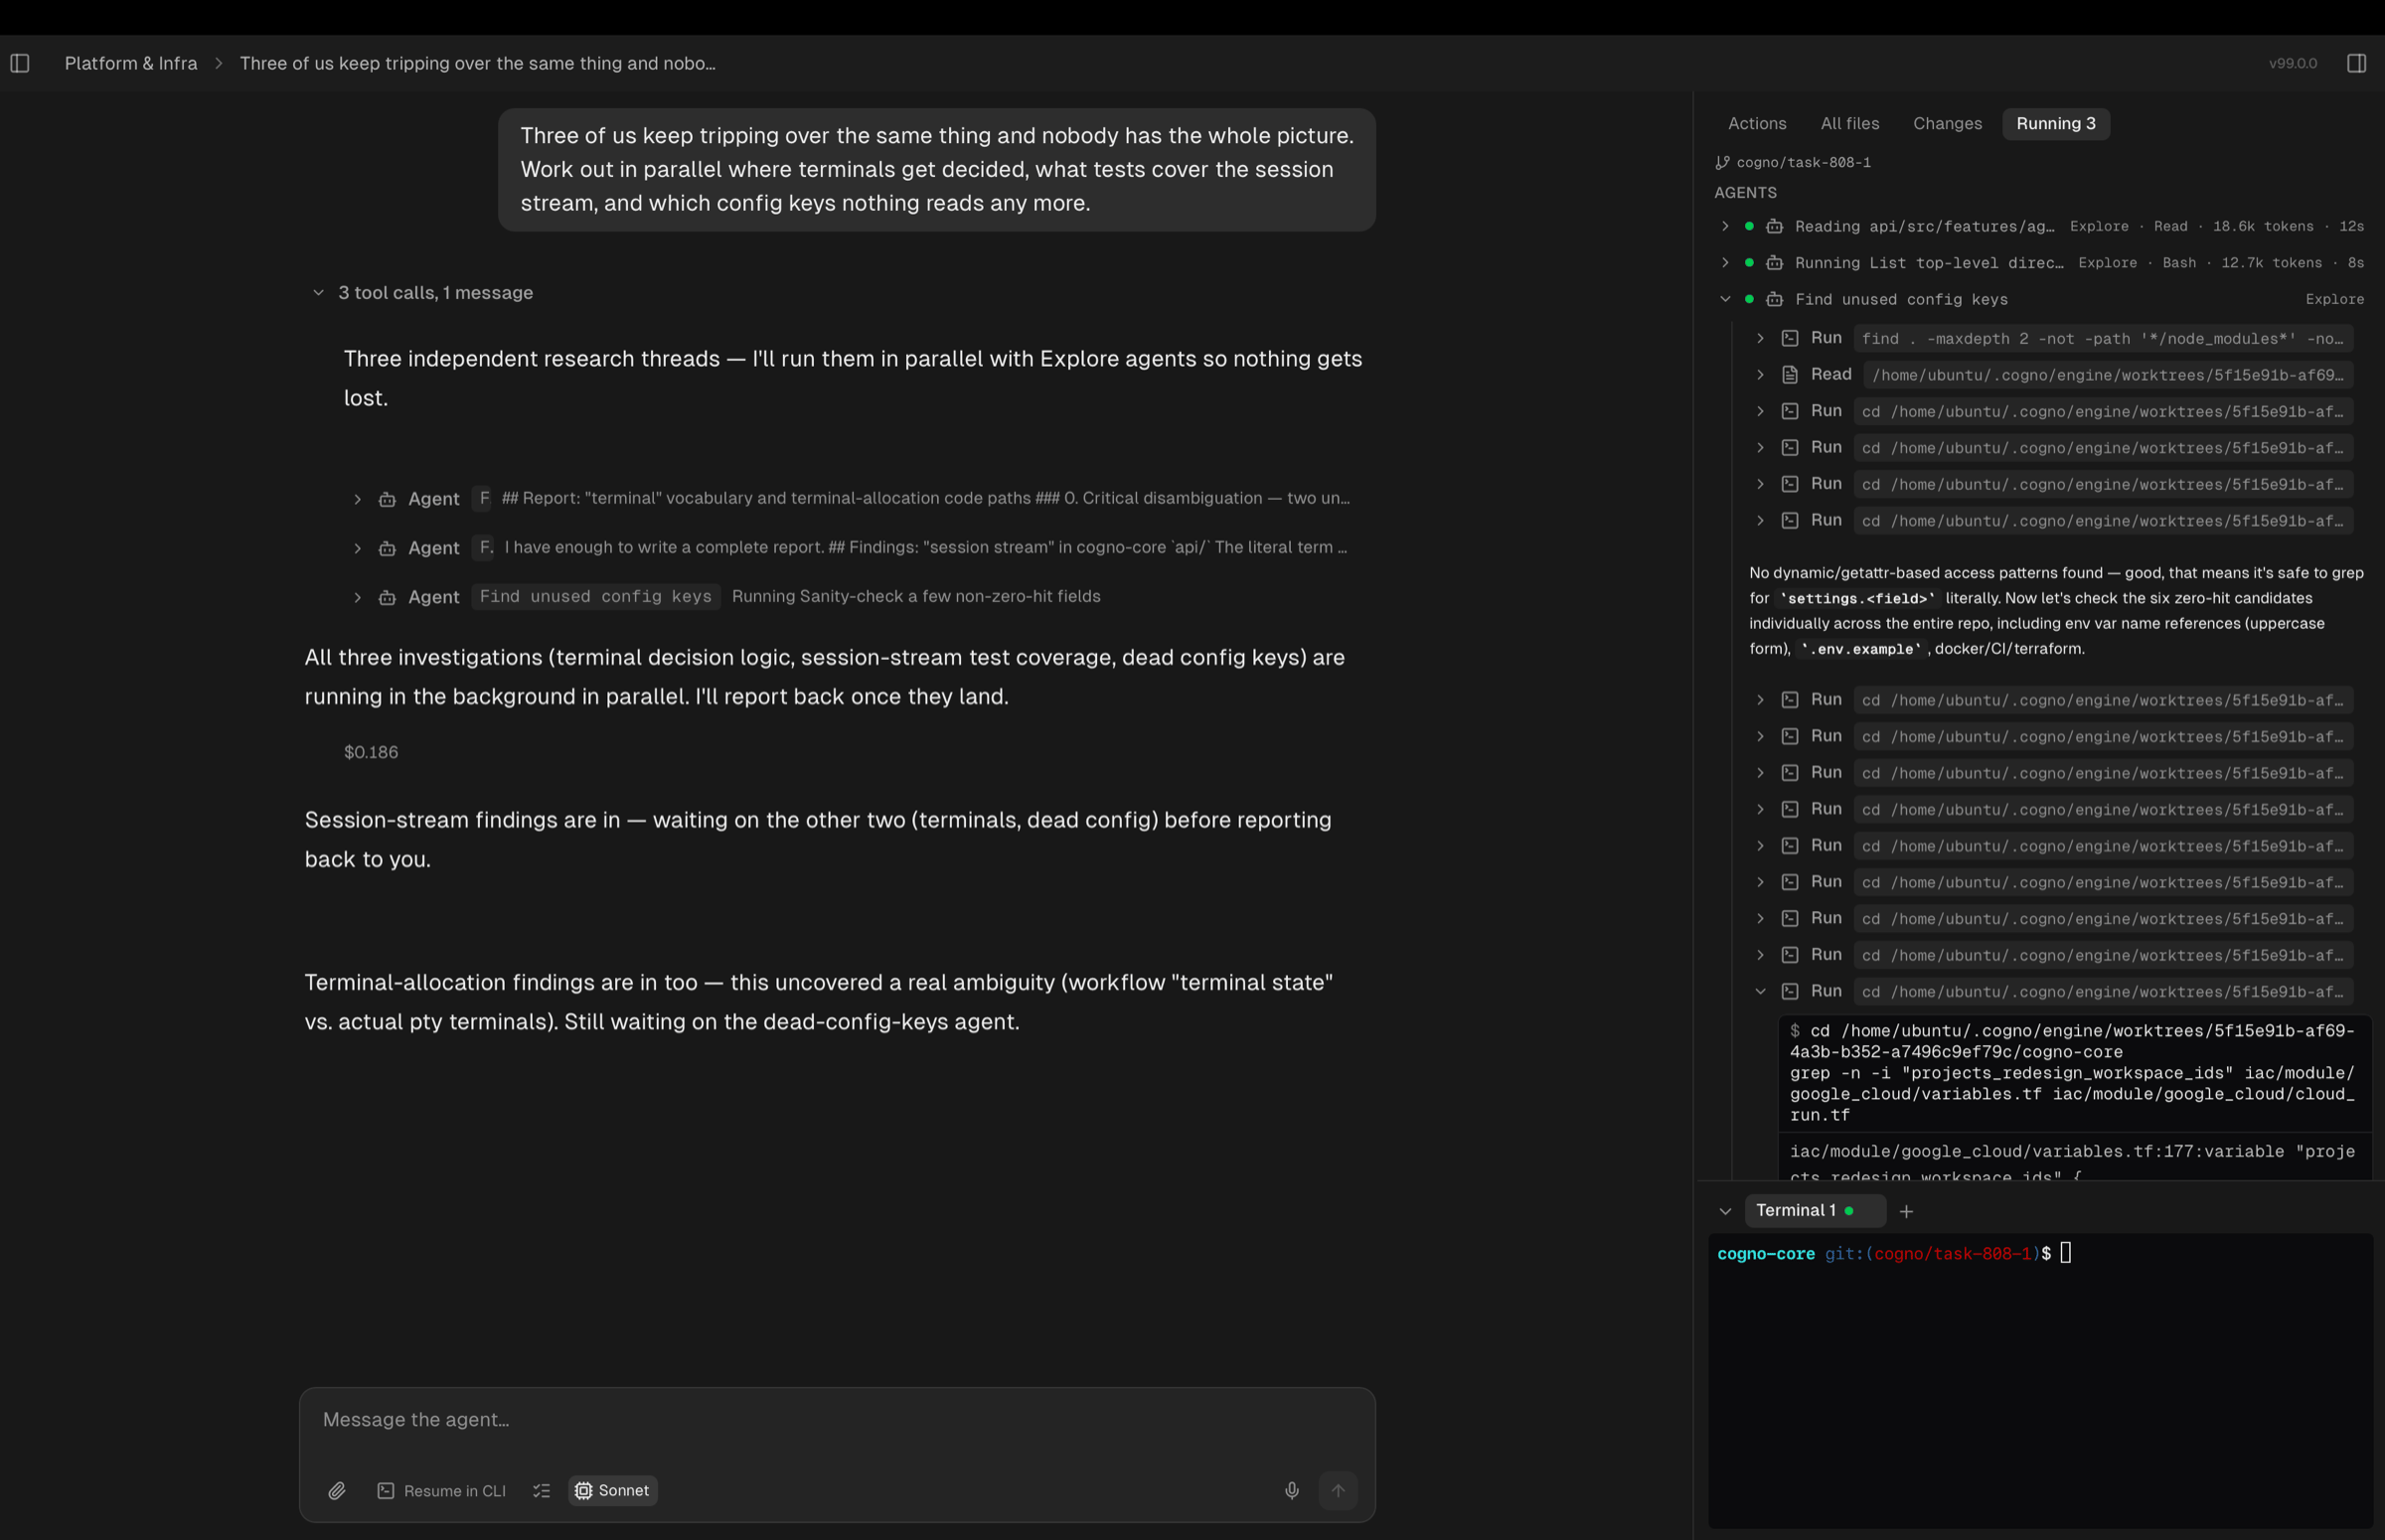Expand the Reading api/src/features agent row
This screenshot has height=1540, width=2385.
(x=1725, y=227)
